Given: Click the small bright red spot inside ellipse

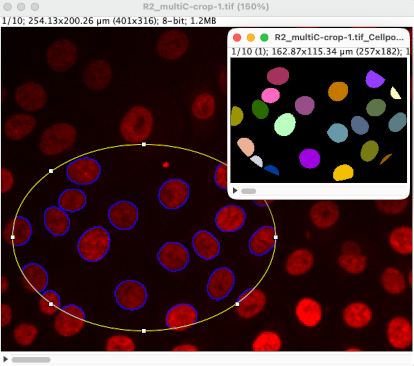Looking at the screenshot, I should 166,164.
